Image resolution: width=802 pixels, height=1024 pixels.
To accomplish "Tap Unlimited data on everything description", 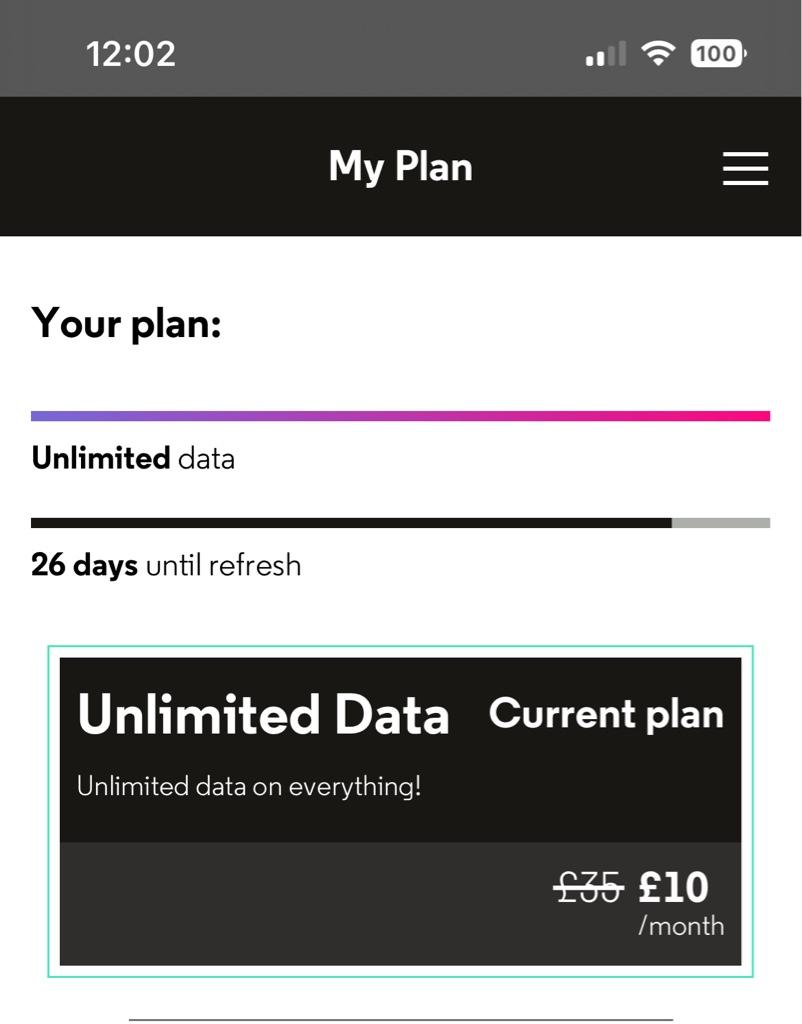I will pyautogui.click(x=249, y=786).
